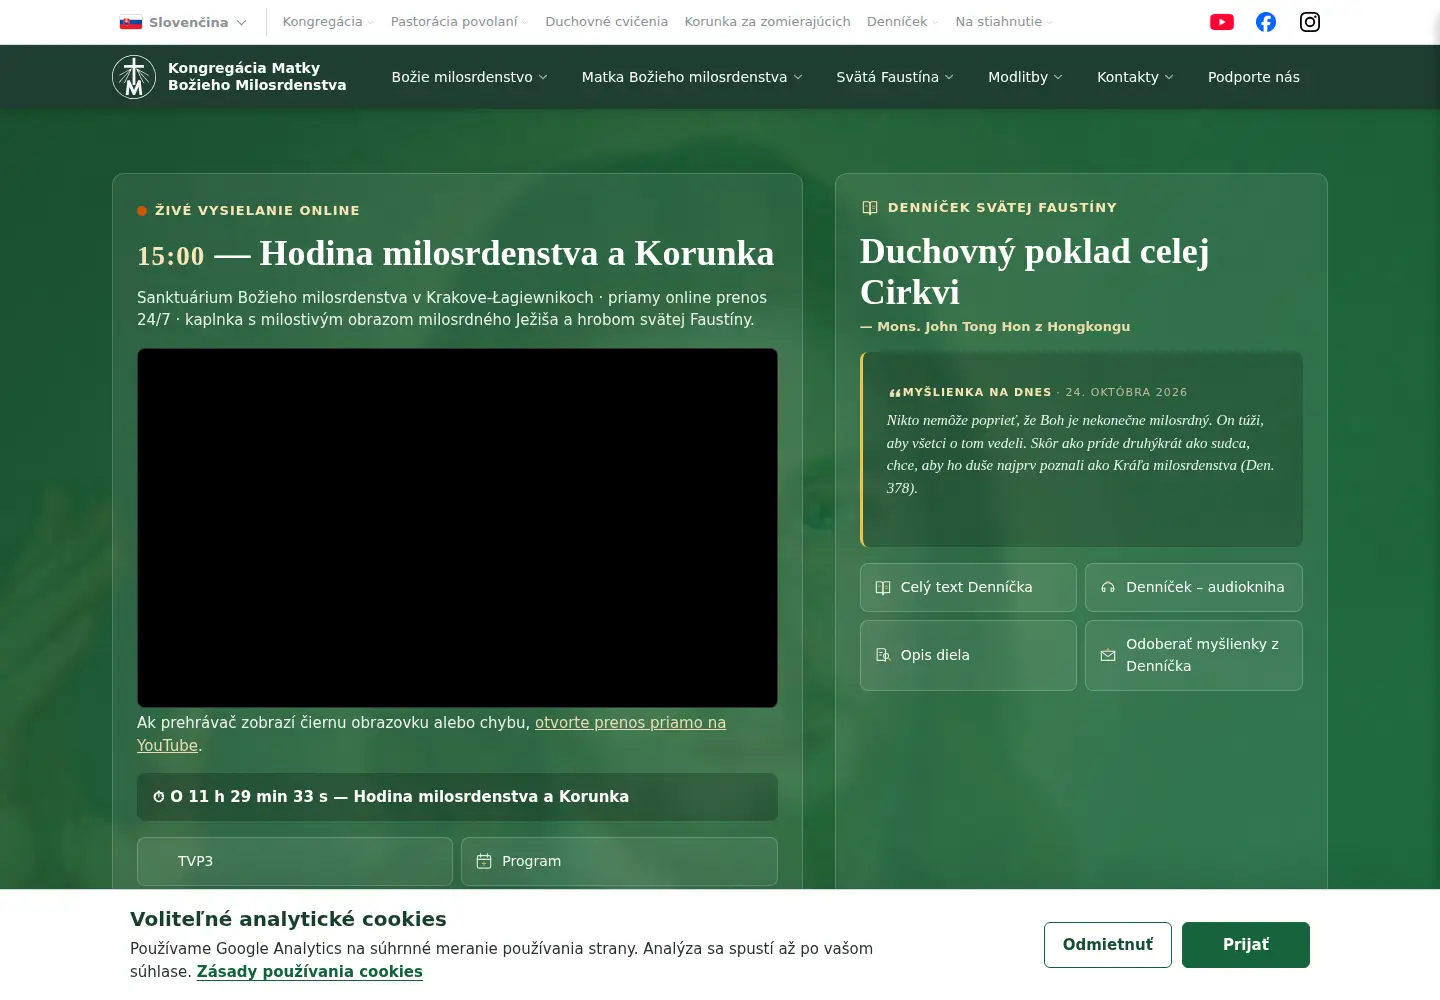
Task: Open Celý text Denníčka
Action: pos(968,588)
